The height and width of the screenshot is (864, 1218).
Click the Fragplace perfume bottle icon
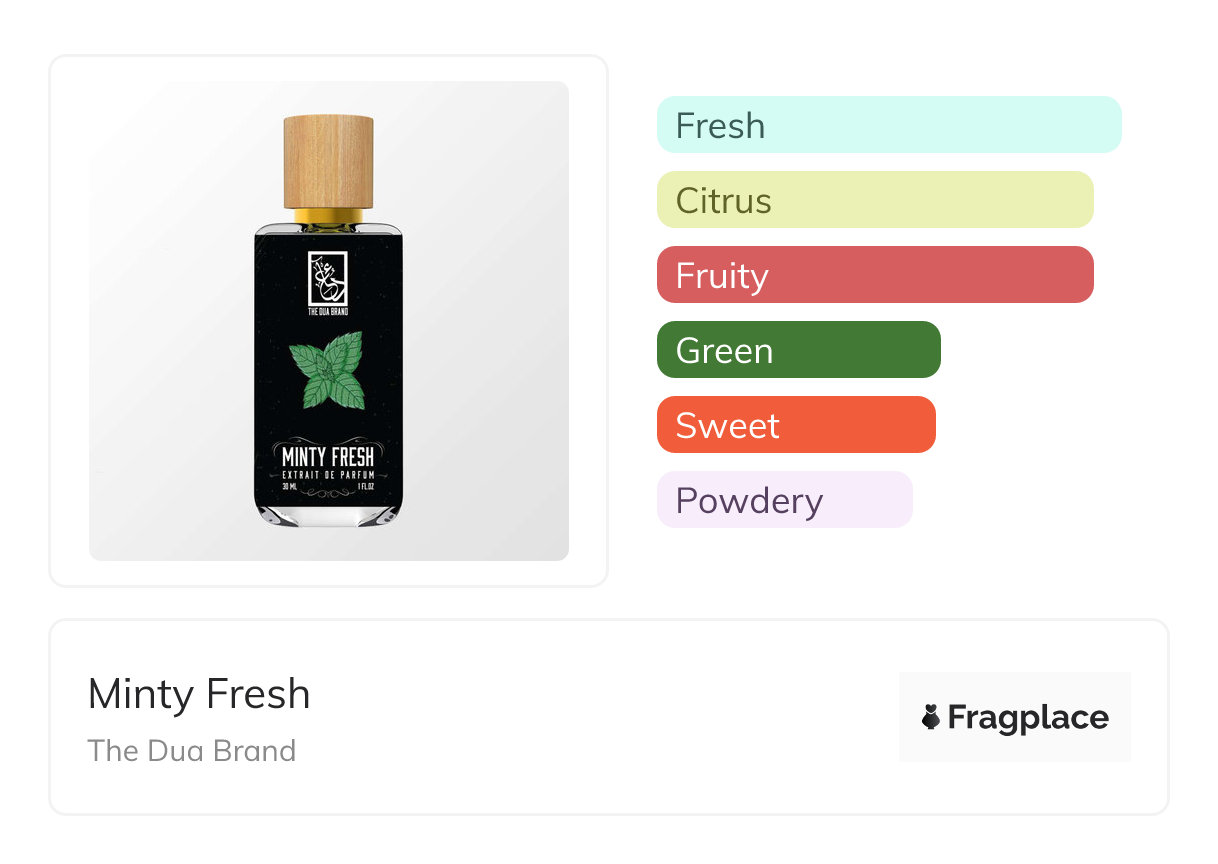(931, 717)
